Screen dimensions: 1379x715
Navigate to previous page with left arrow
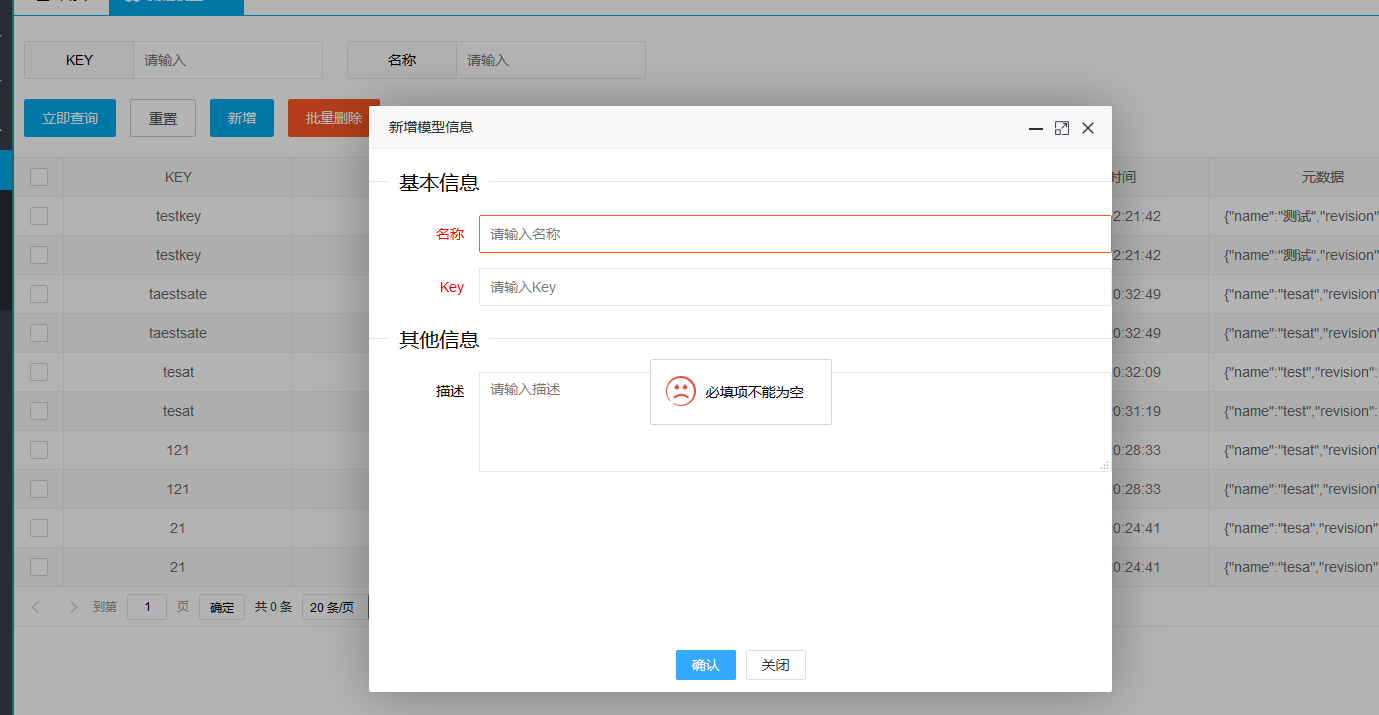(36, 606)
